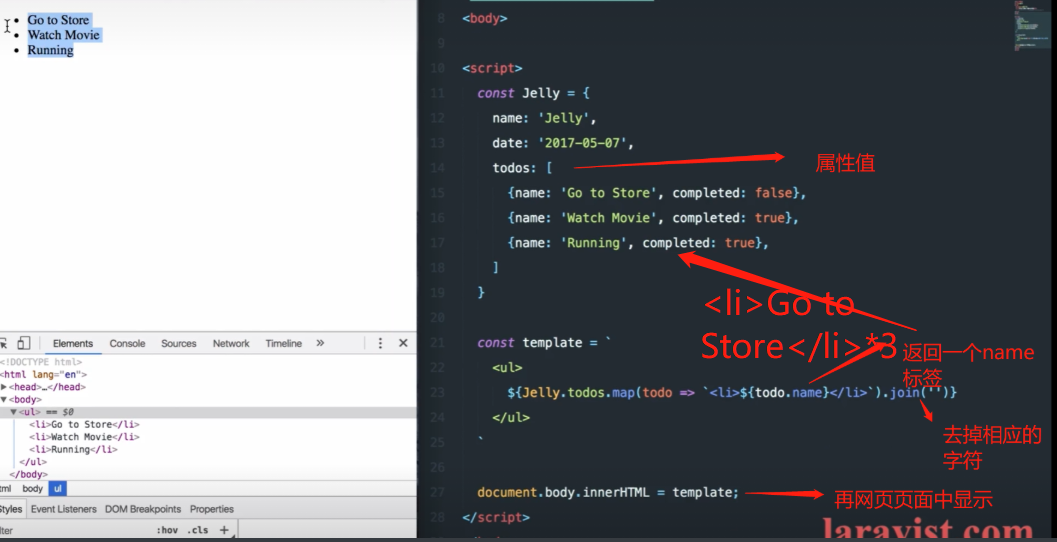The height and width of the screenshot is (542, 1057).
Task: Open the Sources tab
Action: point(179,343)
